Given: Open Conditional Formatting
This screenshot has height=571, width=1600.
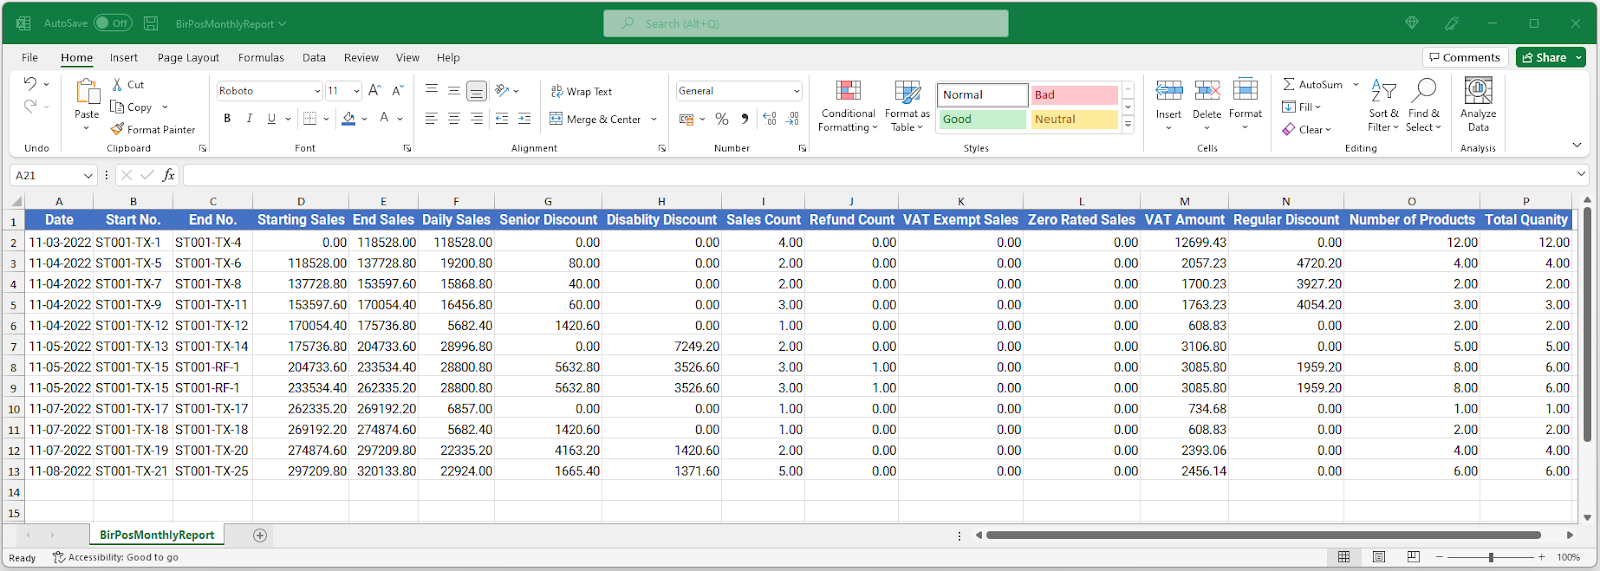Looking at the screenshot, I should coord(848,106).
